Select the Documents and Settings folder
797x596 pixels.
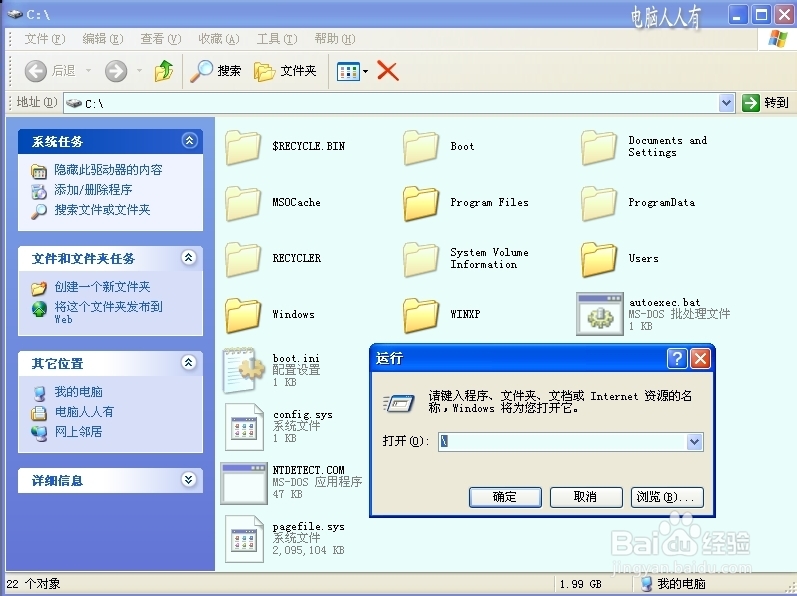click(599, 147)
